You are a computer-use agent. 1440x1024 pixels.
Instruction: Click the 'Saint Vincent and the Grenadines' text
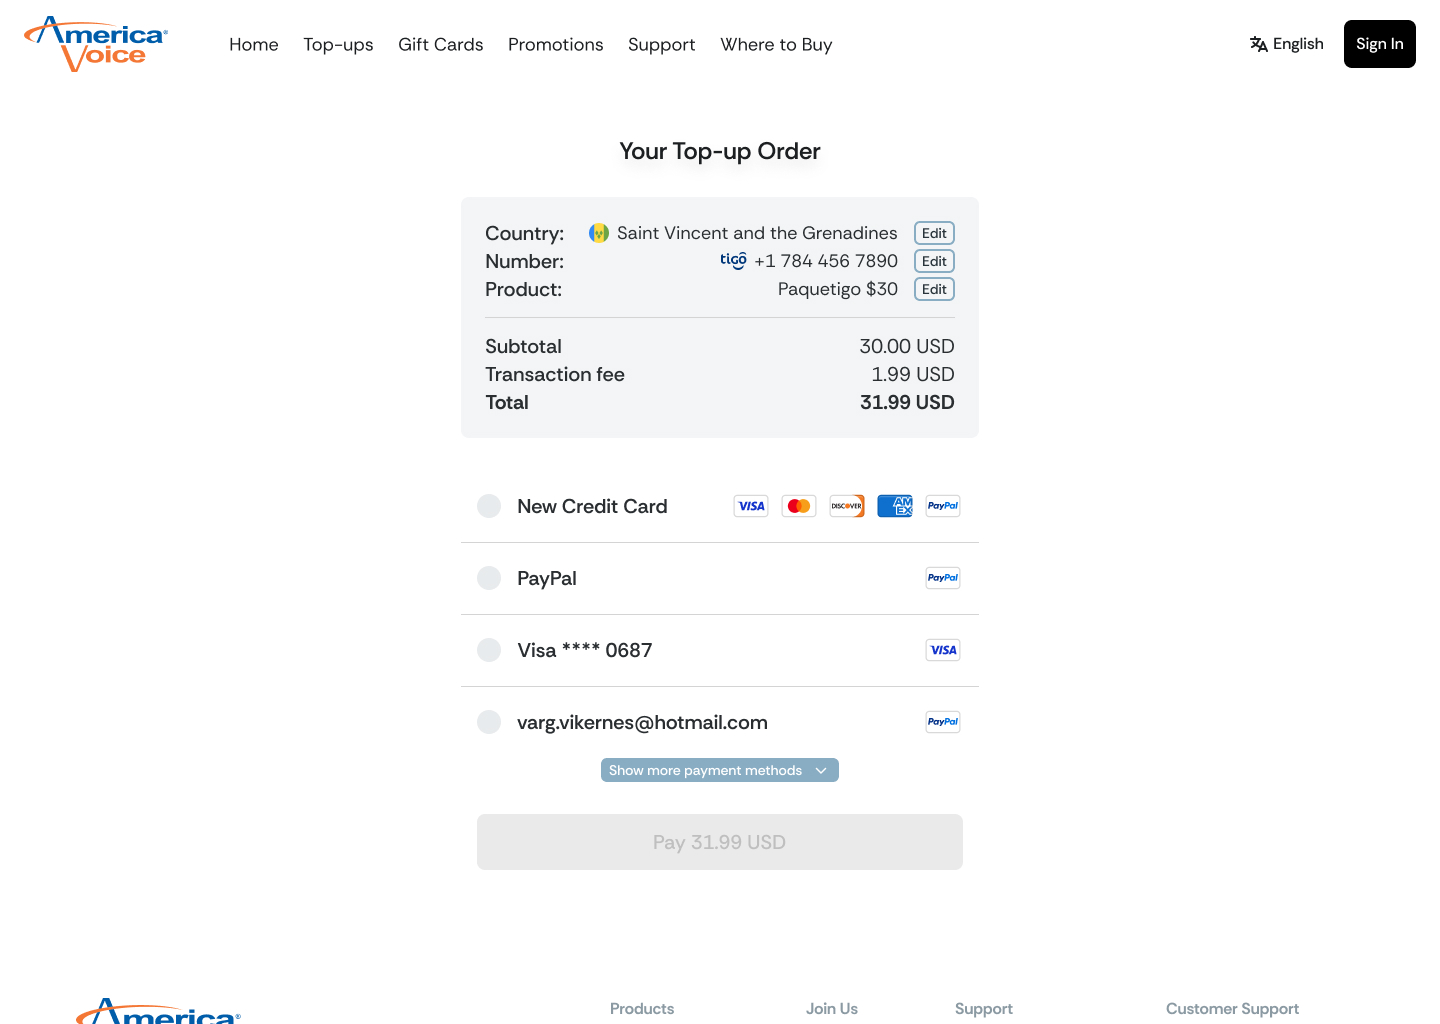tap(757, 233)
